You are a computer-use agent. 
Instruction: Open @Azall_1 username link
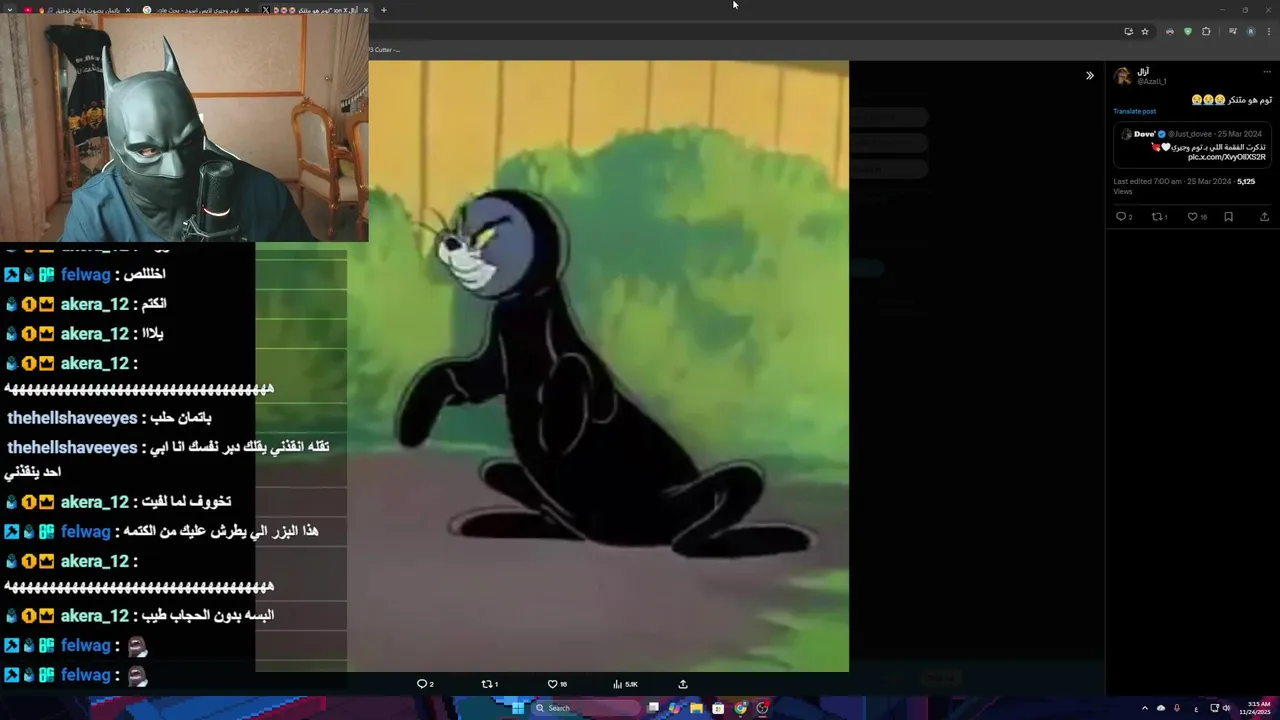(x=1152, y=81)
